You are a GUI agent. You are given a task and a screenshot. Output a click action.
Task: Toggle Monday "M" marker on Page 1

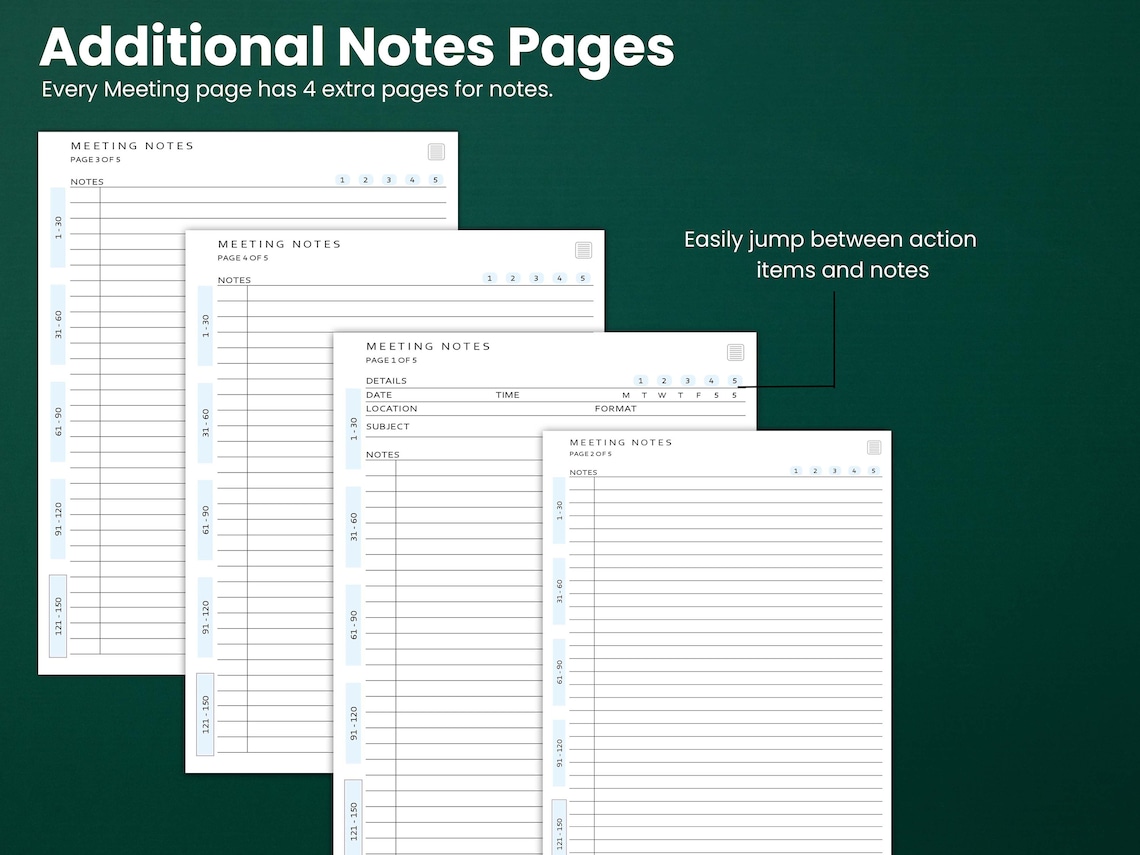tap(626, 395)
